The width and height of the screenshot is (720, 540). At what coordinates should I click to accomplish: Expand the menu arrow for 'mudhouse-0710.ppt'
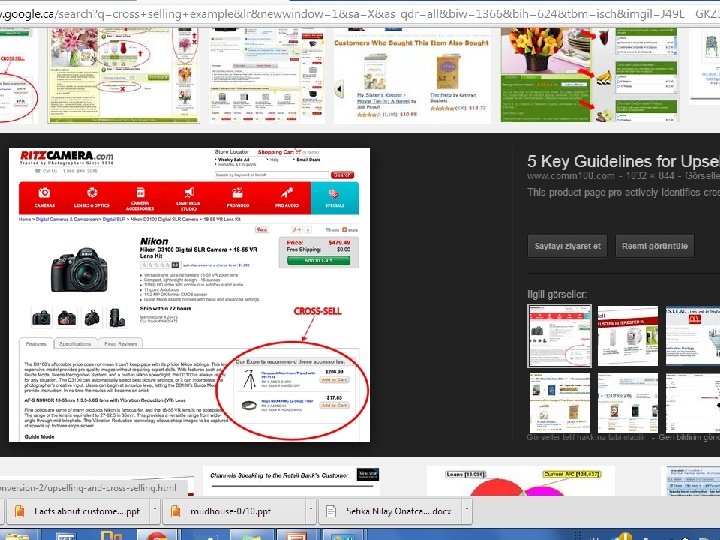coord(311,510)
